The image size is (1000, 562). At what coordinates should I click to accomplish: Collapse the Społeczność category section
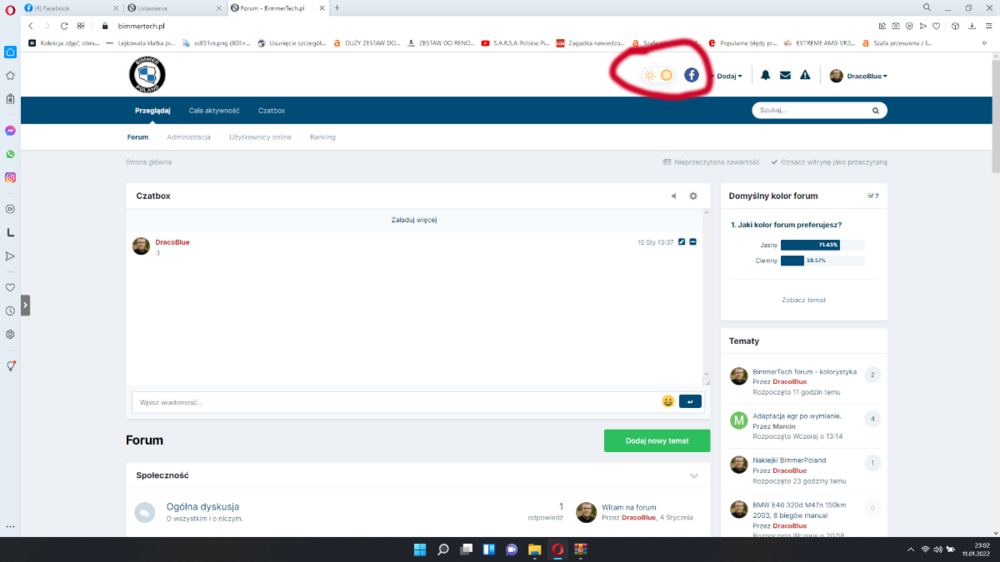pyautogui.click(x=694, y=476)
